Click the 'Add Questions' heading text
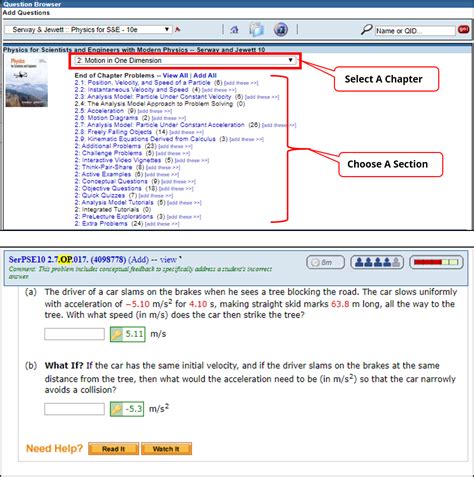This screenshot has height=477, width=474. (26, 13)
